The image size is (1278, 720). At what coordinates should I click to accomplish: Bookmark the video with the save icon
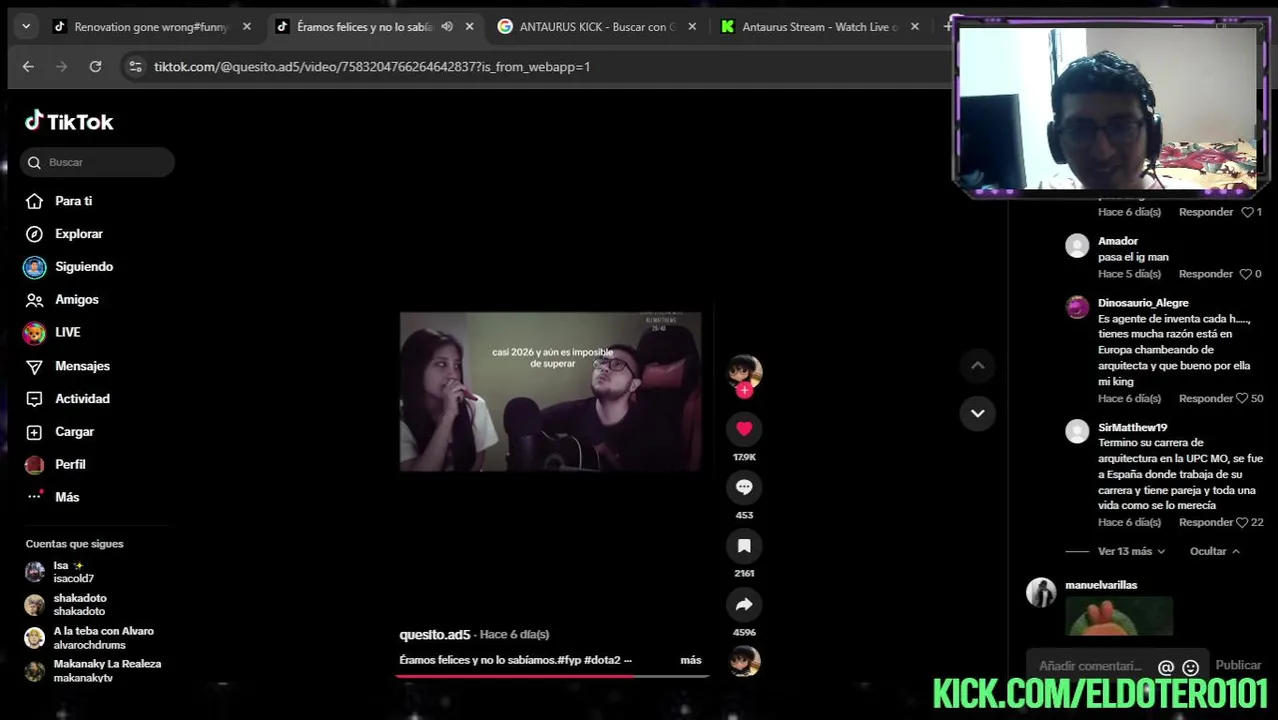click(744, 546)
